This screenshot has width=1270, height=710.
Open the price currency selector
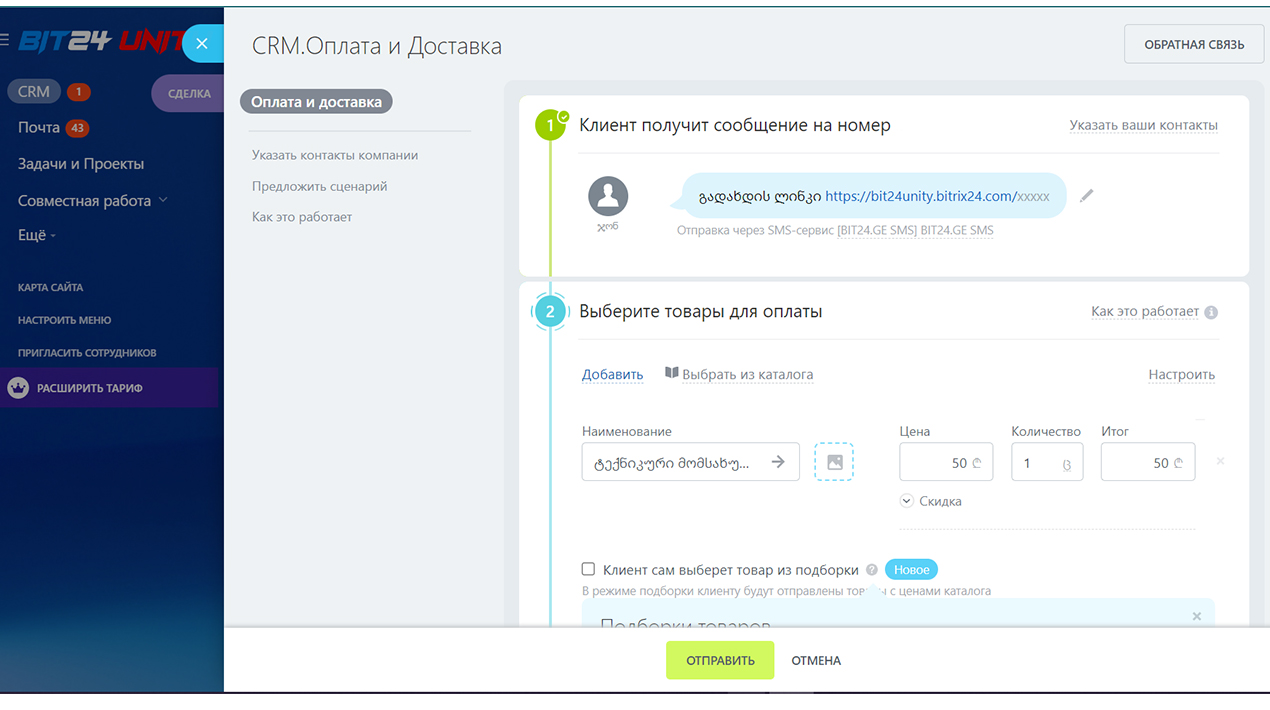pyautogui.click(x=978, y=463)
